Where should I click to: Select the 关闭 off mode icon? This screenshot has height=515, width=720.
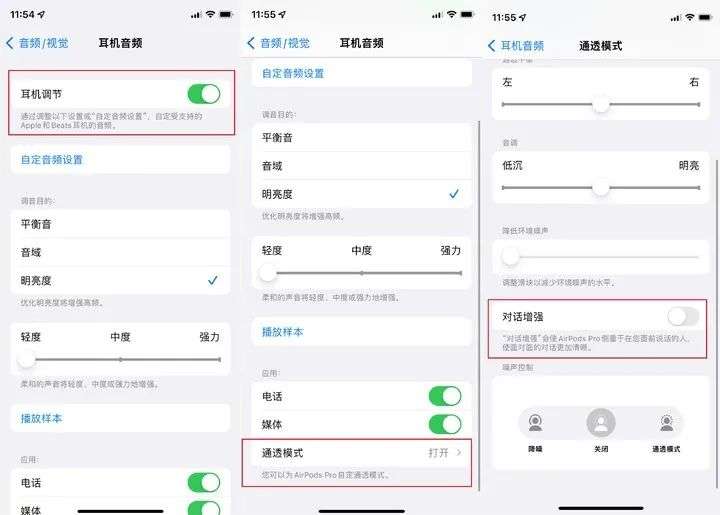(601, 423)
